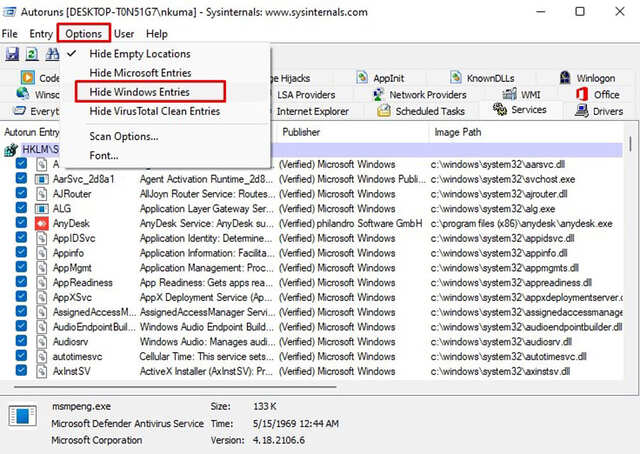Disable the Audiosrv autorun entry checkbox

click(x=21, y=340)
